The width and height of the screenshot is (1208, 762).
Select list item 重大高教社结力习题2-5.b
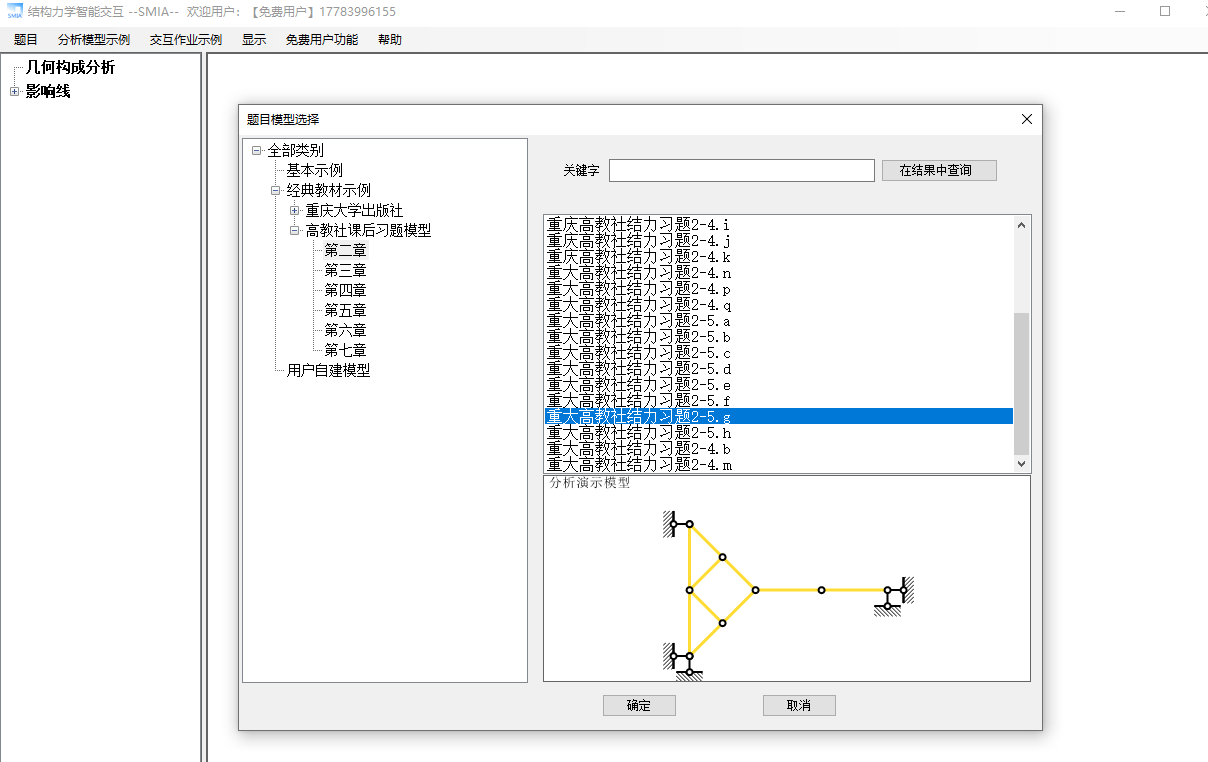coord(778,337)
